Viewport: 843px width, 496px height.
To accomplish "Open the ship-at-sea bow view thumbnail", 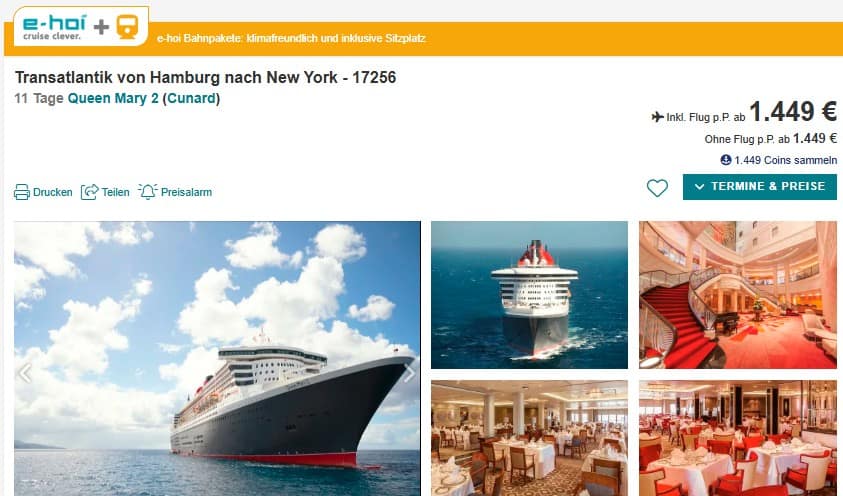I will pos(529,295).
